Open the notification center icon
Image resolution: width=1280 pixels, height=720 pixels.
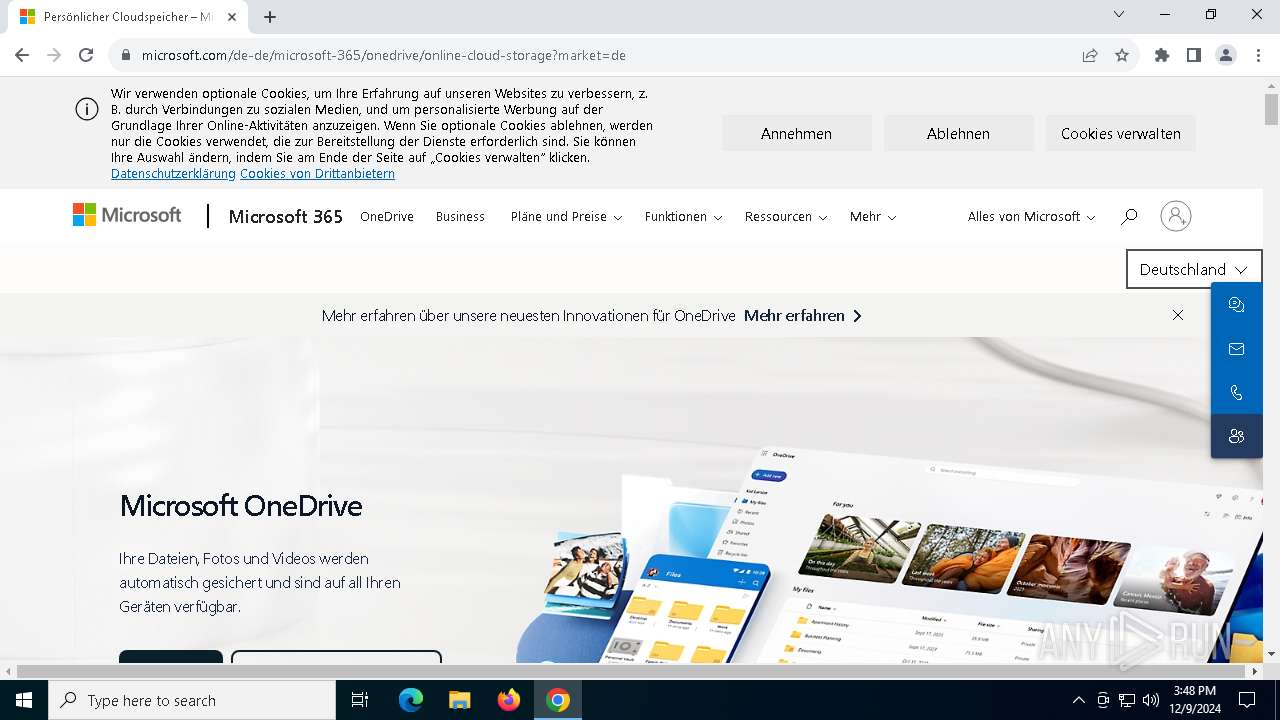[1247, 700]
